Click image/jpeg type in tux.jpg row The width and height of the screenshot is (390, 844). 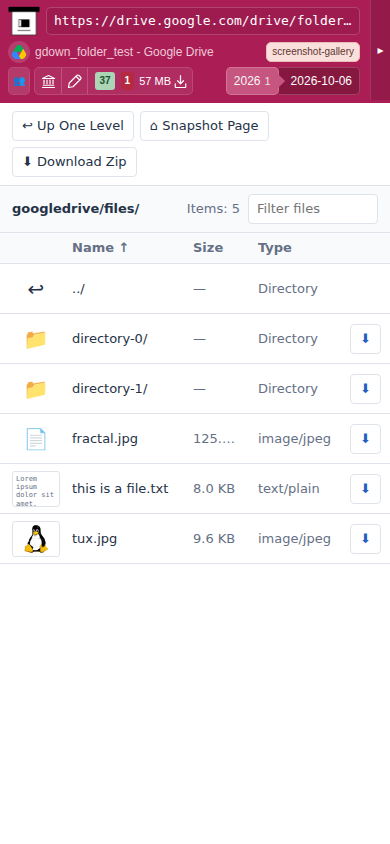click(294, 539)
